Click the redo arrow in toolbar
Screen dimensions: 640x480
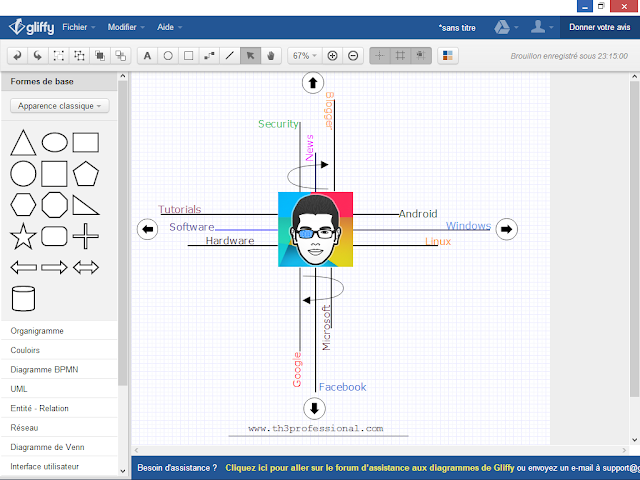point(38,56)
